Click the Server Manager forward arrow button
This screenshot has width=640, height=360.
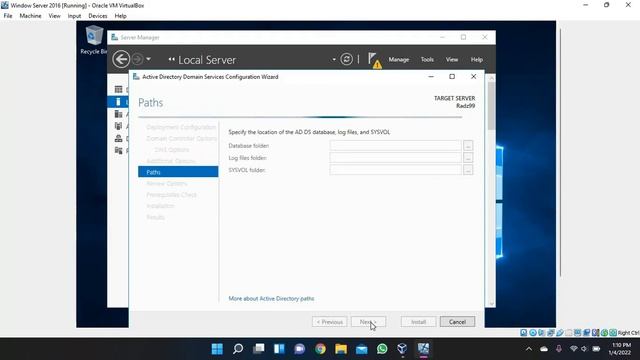138,59
